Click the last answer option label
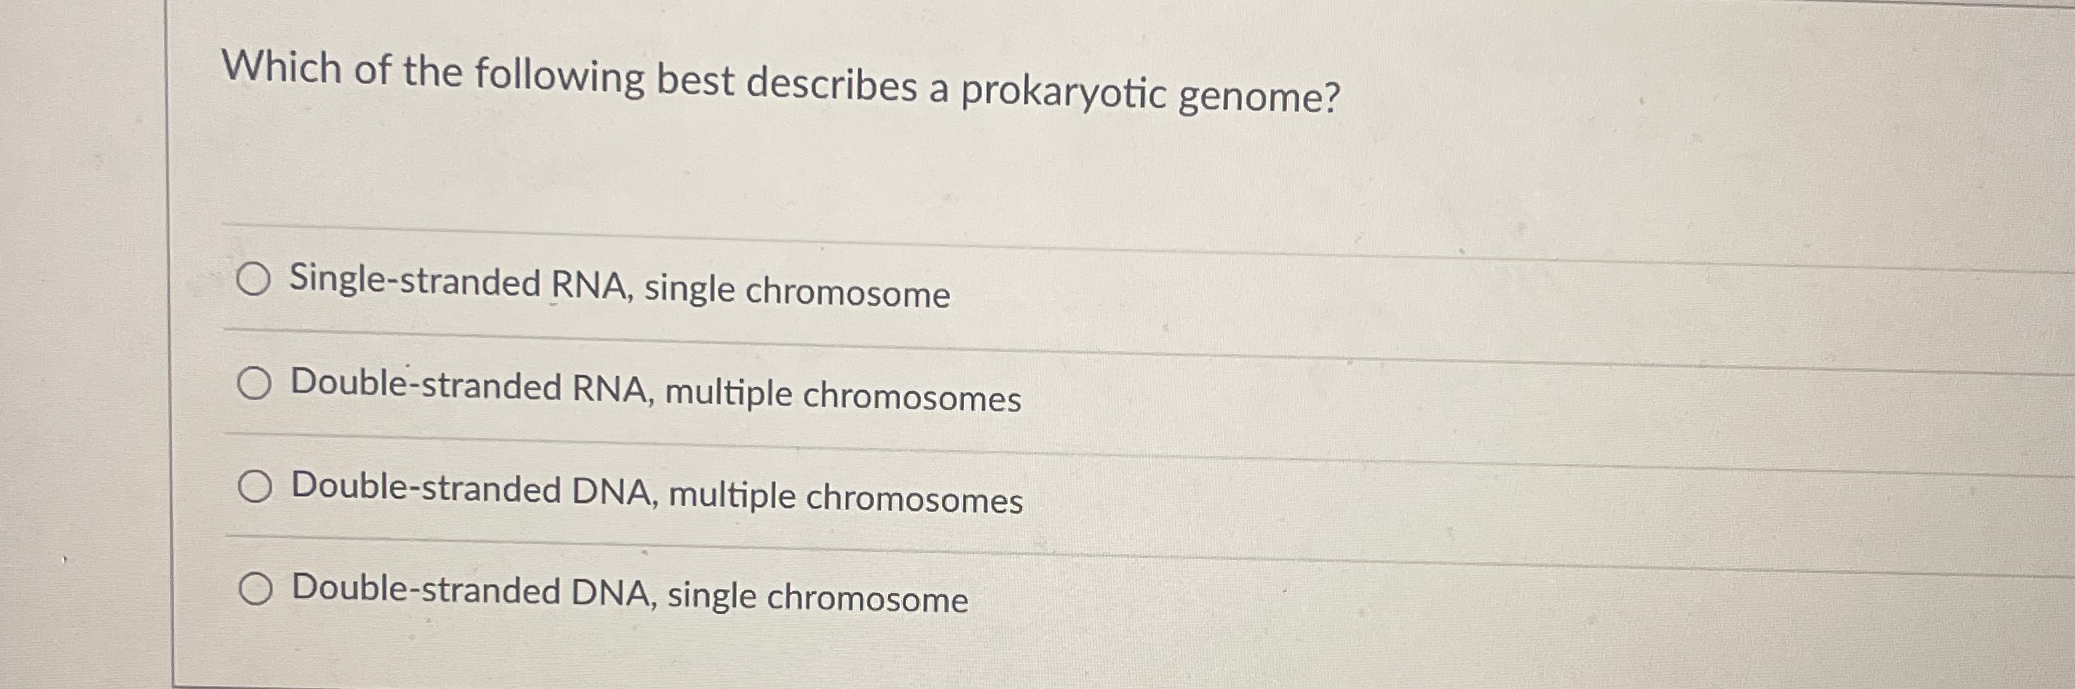The image size is (2075, 689). pyautogui.click(x=627, y=599)
